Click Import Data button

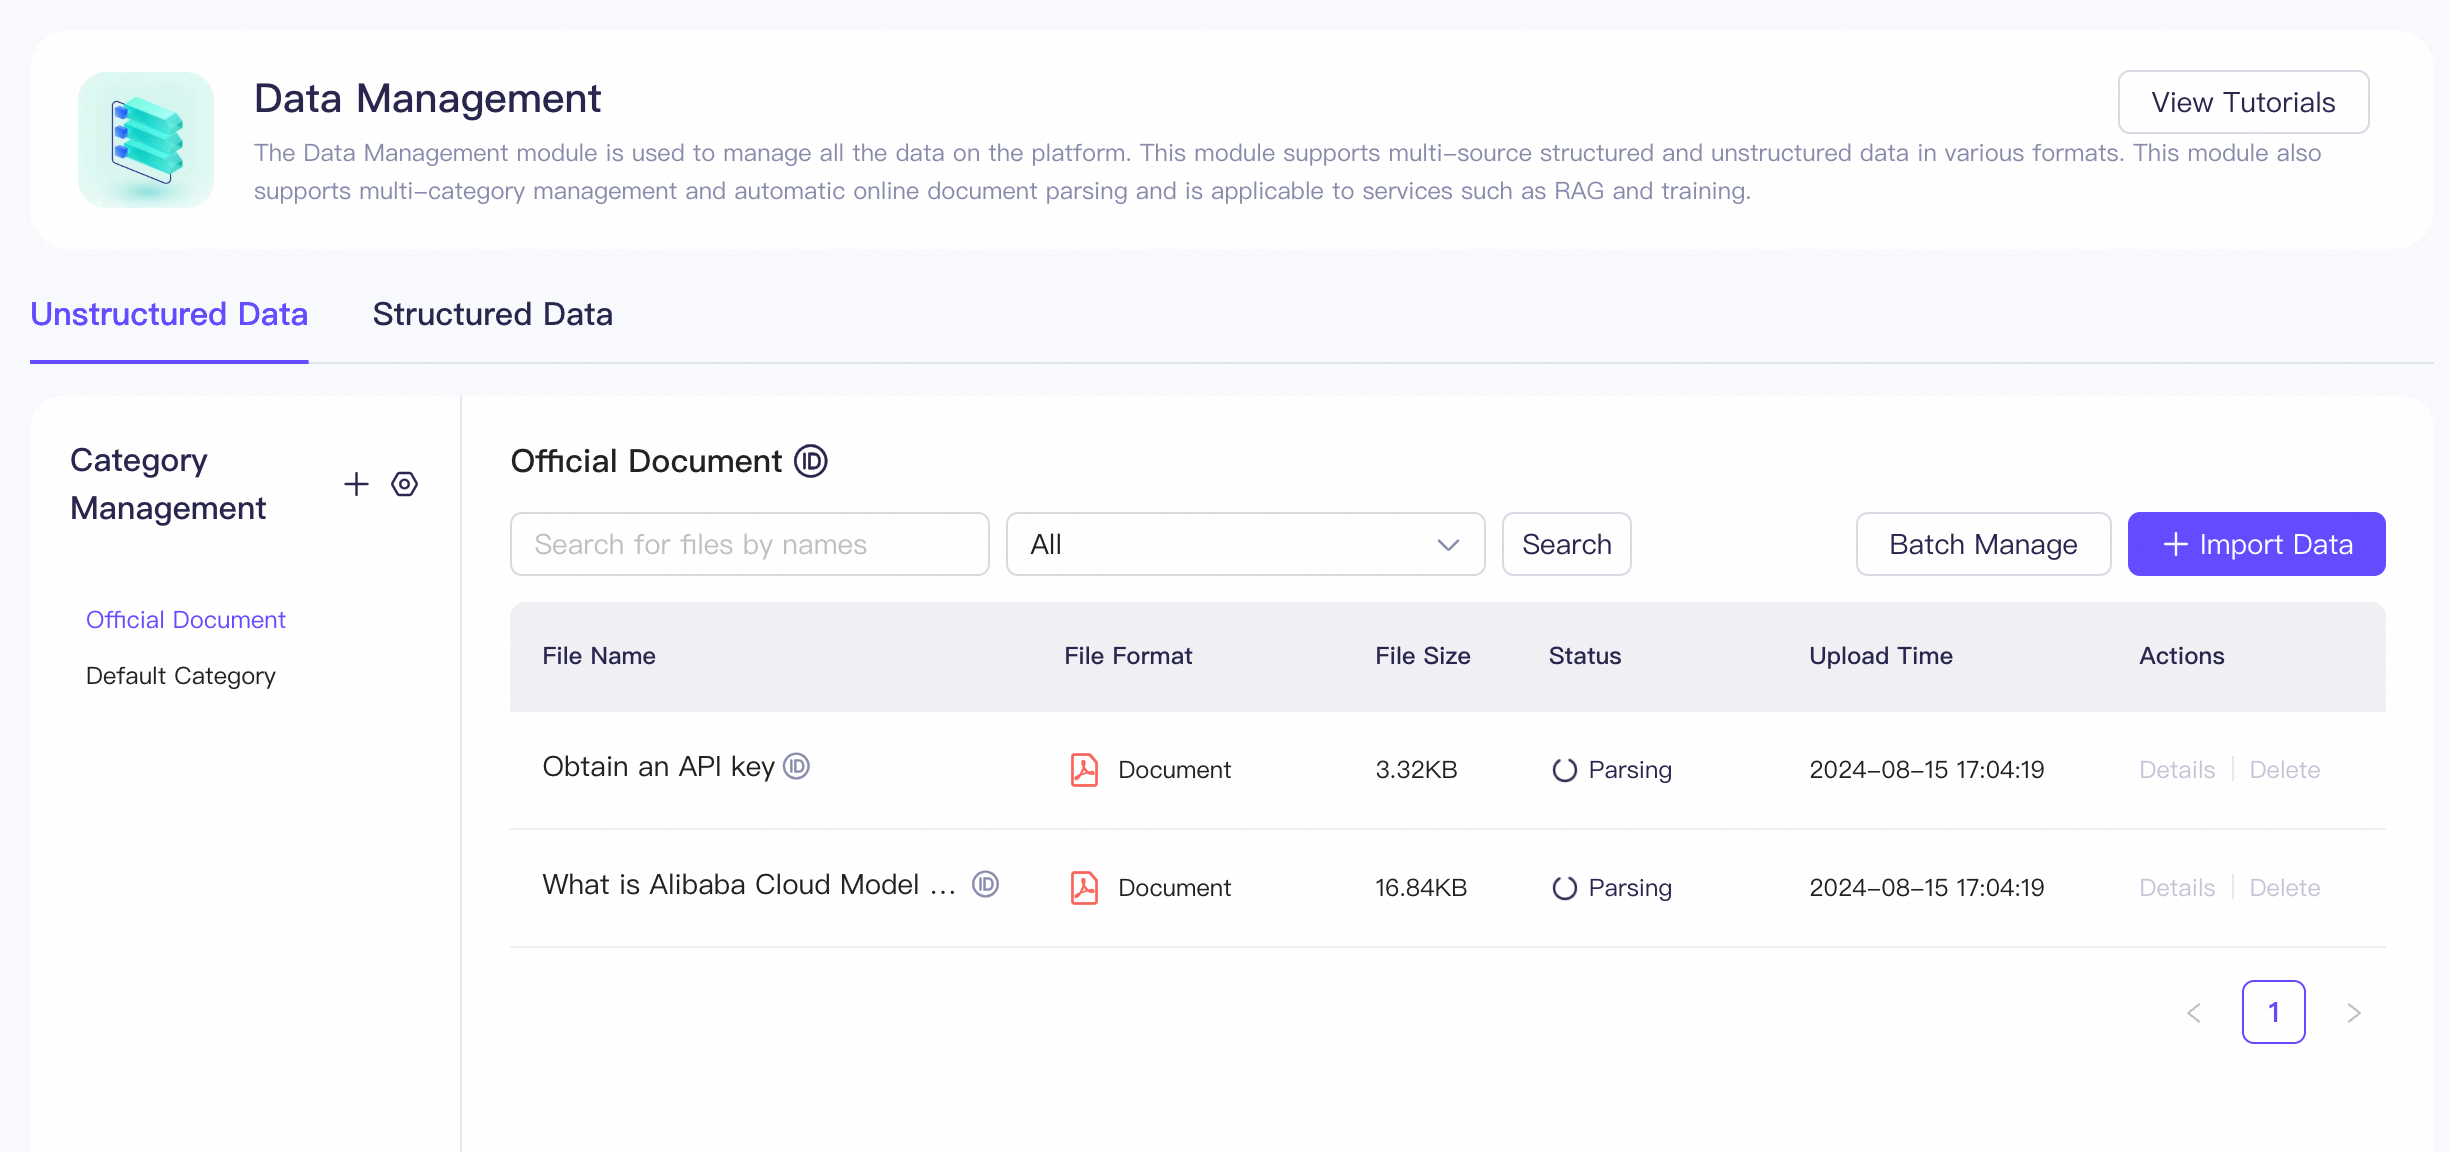(x=2256, y=544)
